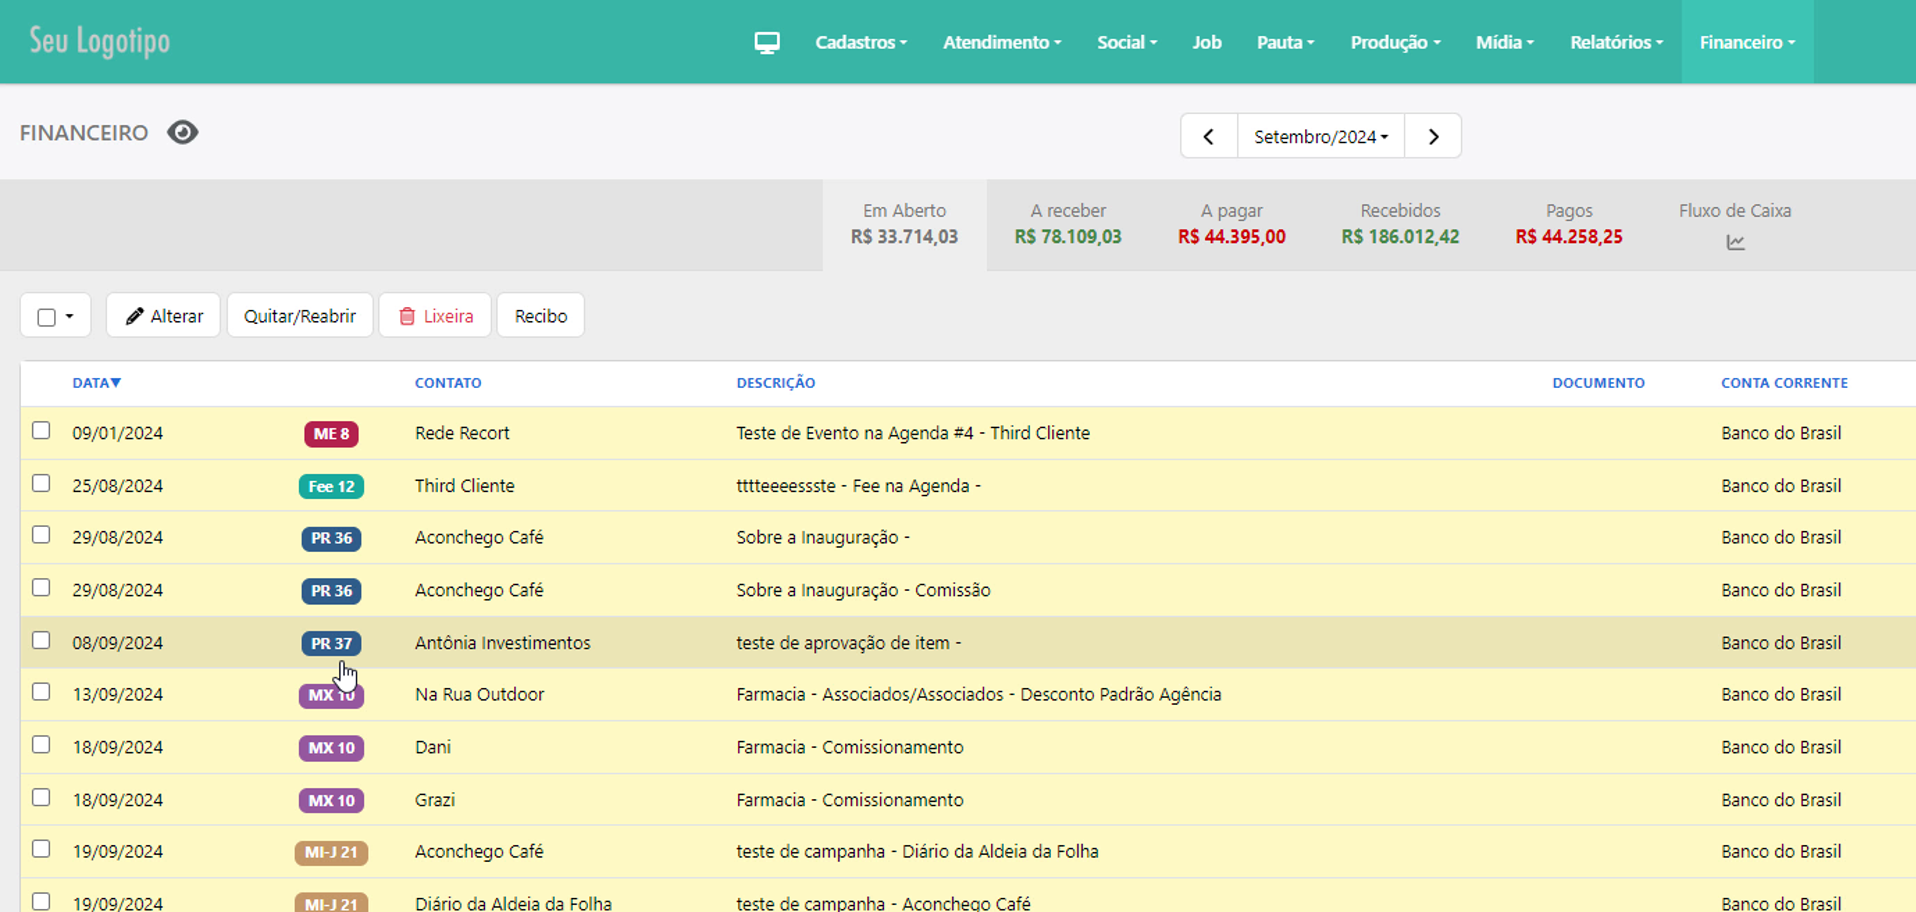Image resolution: width=1916 pixels, height=912 pixels.
Task: Click the ME 8 badge
Action: pyautogui.click(x=331, y=434)
